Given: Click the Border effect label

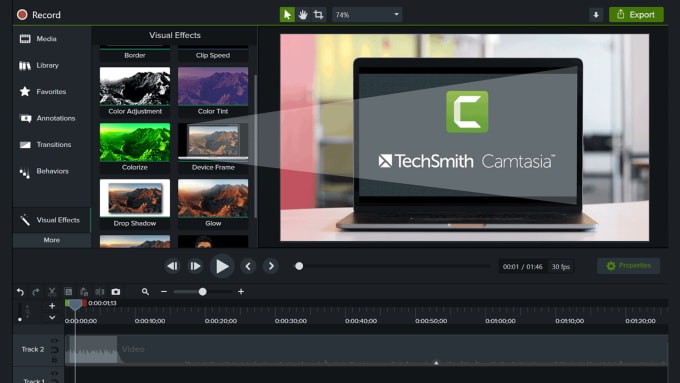Looking at the screenshot, I should 135,56.
